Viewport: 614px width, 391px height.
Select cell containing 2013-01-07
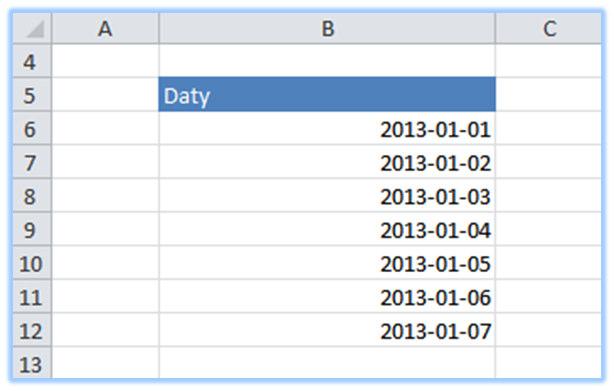[327, 330]
